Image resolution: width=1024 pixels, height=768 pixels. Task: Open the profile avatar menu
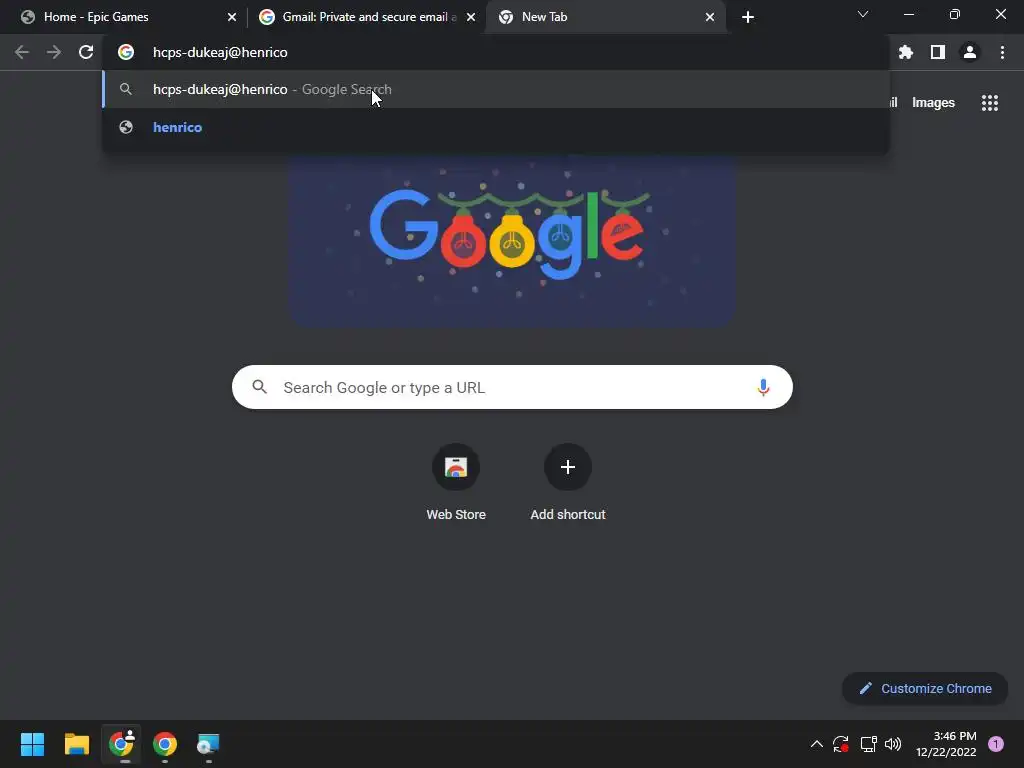(x=970, y=52)
